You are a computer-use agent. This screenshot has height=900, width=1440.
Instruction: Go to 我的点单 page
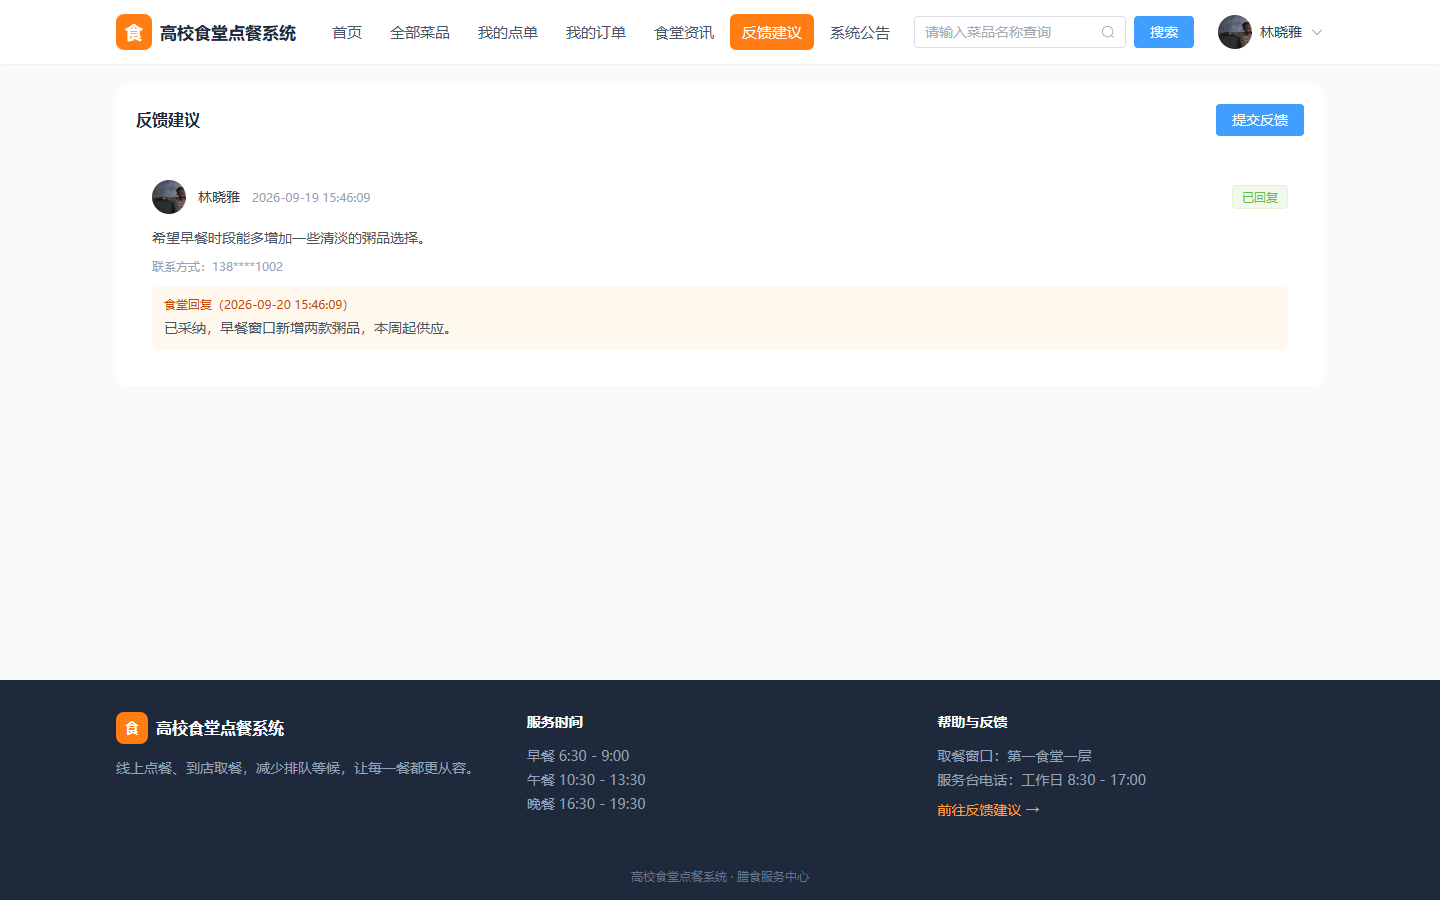[508, 32]
